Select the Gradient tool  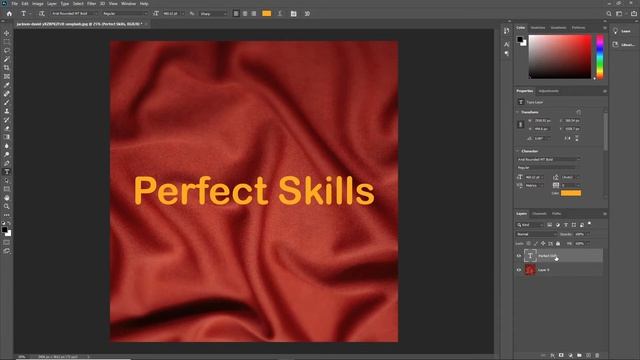tap(7, 137)
